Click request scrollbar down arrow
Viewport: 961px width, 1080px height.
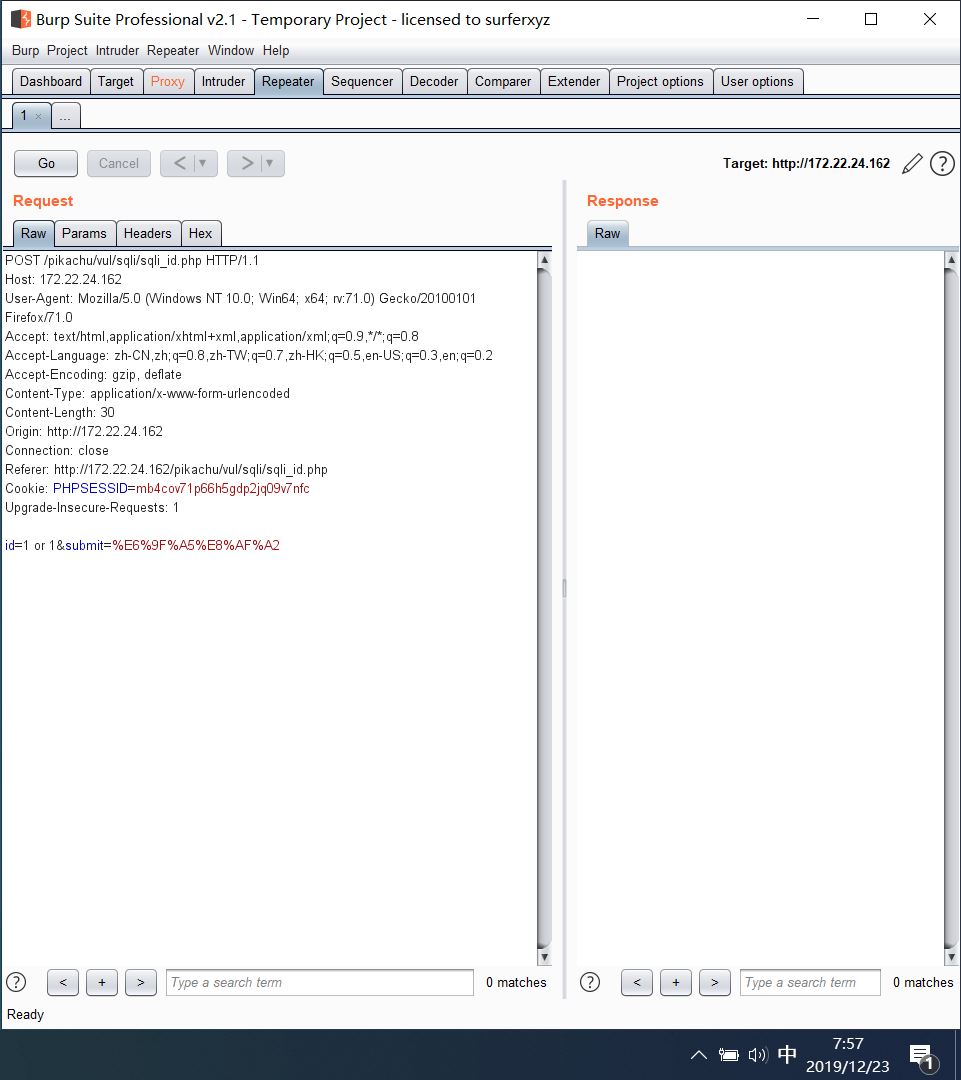[544, 957]
